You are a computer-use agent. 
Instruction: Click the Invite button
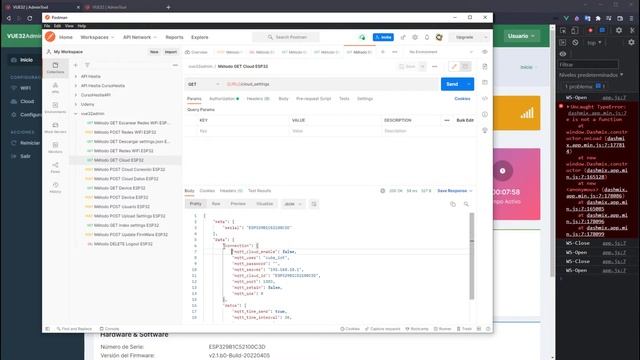pyautogui.click(x=383, y=37)
